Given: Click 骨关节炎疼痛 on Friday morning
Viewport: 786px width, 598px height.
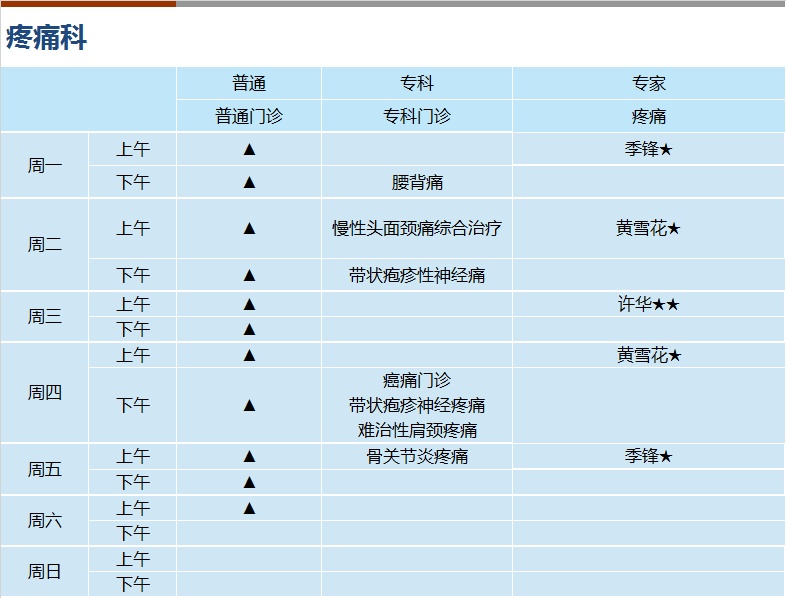Looking at the screenshot, I should coord(417,456).
